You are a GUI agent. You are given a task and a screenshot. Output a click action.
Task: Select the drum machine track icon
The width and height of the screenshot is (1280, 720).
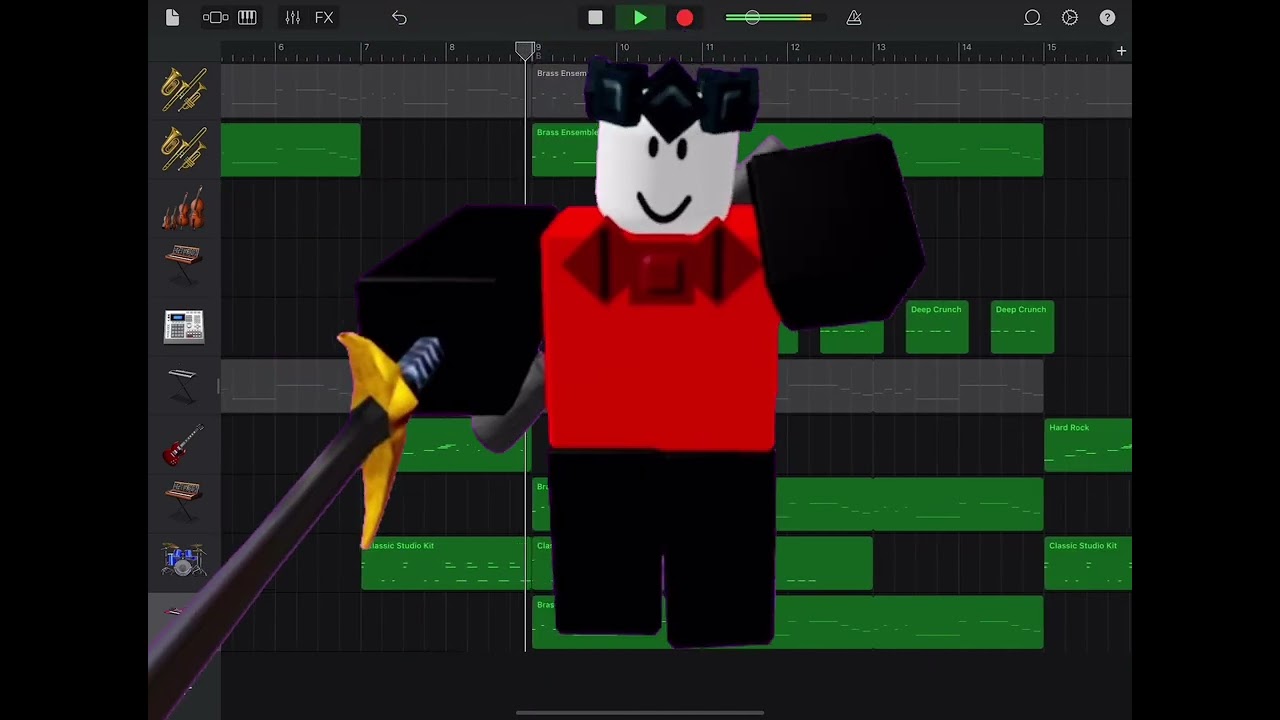[184, 327]
